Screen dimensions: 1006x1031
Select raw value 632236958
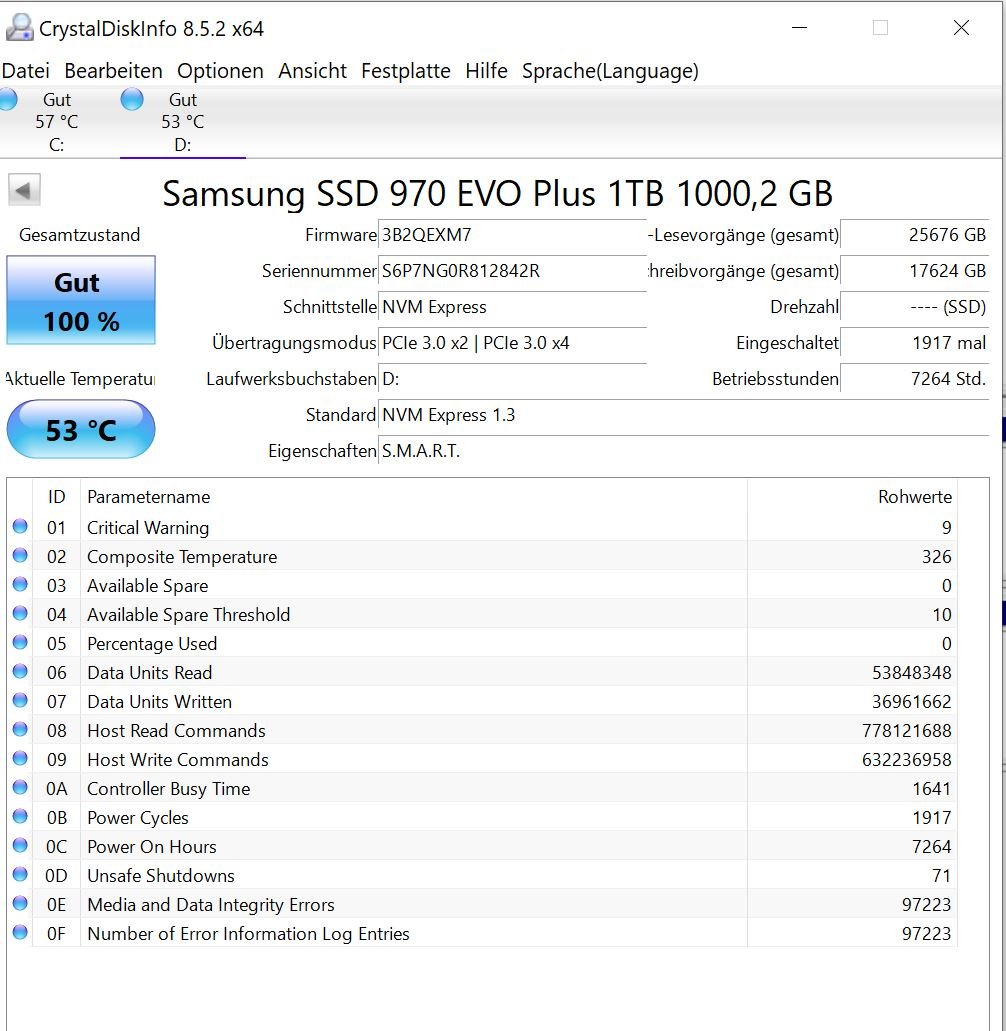click(x=907, y=759)
